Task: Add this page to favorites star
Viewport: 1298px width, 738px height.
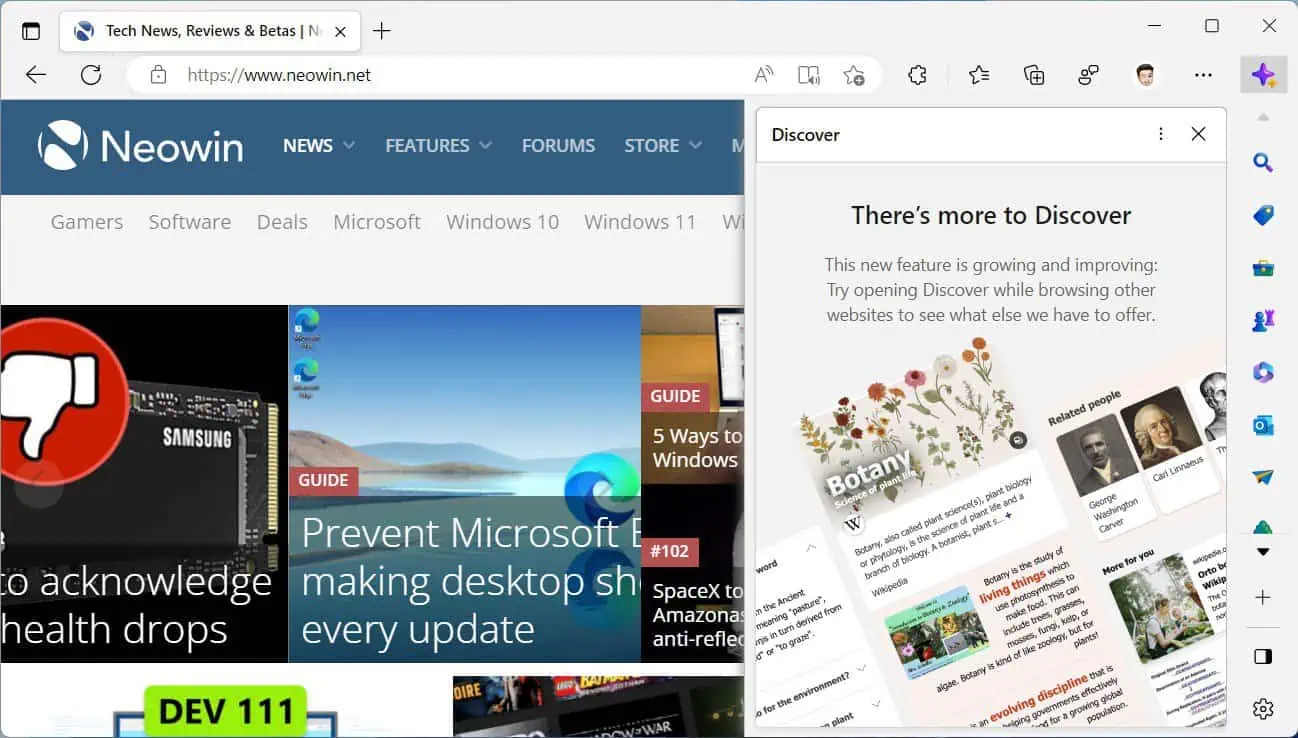Action: click(853, 75)
